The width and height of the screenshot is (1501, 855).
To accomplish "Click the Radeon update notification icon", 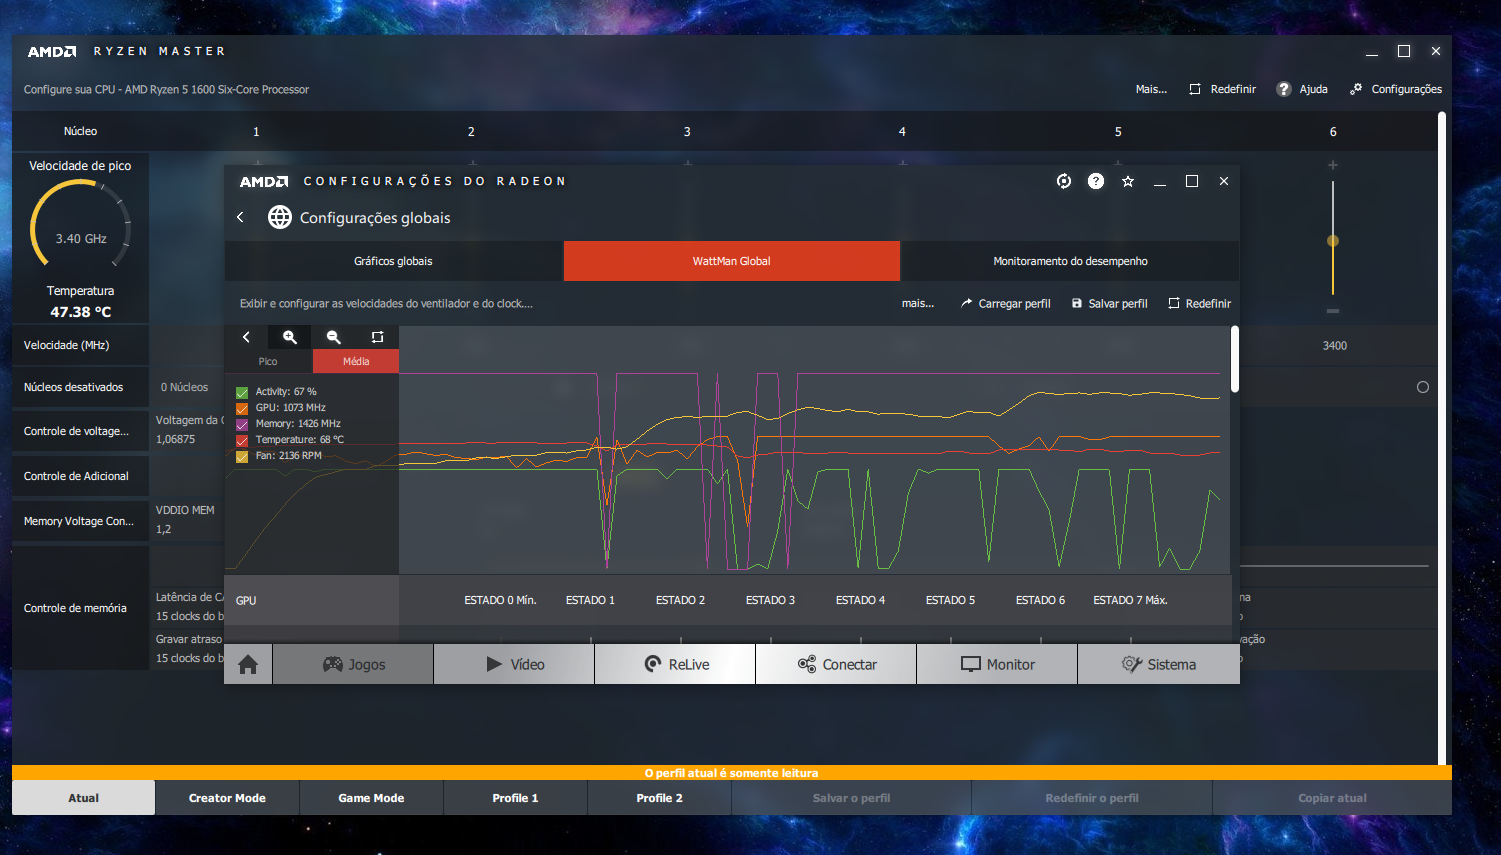I will pyautogui.click(x=1064, y=181).
